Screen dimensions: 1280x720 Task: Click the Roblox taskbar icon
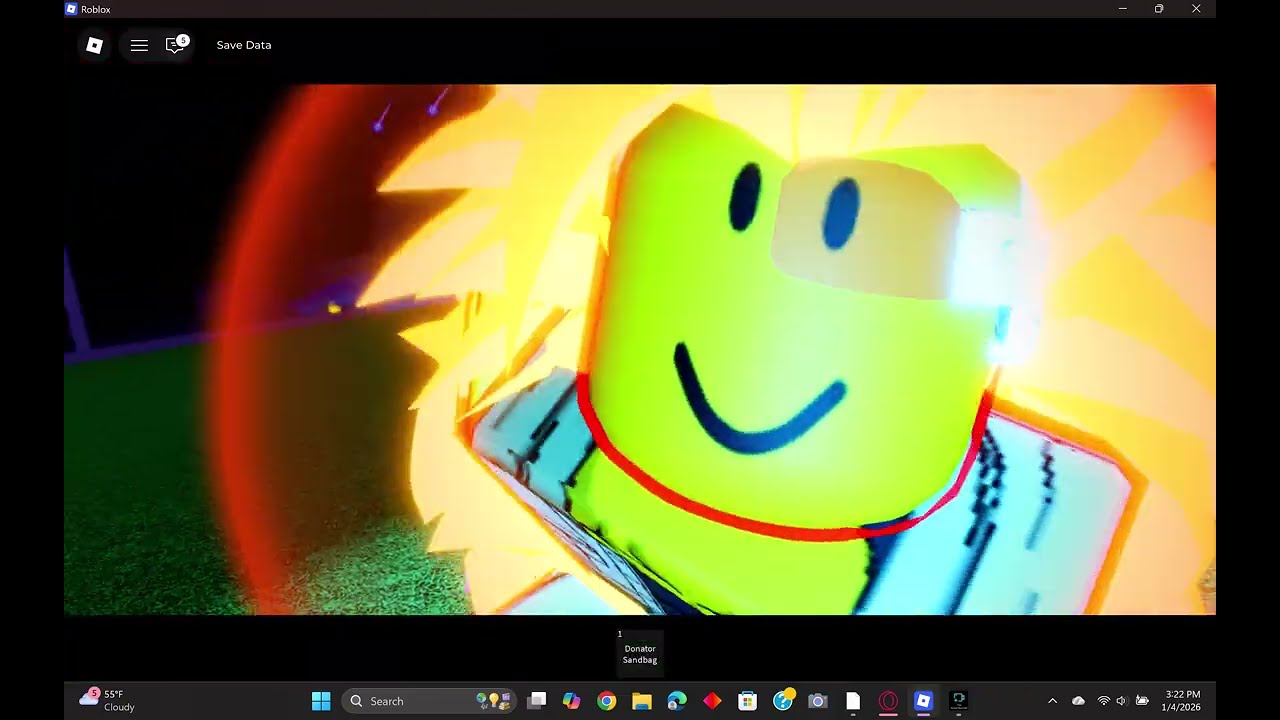tap(923, 701)
